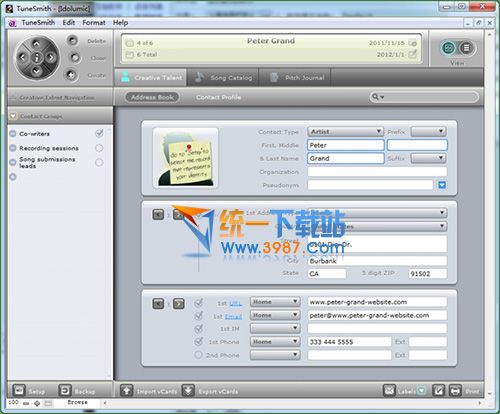
Task: Click the edit checkmark icon beside Print
Action: pyautogui.click(x=438, y=390)
